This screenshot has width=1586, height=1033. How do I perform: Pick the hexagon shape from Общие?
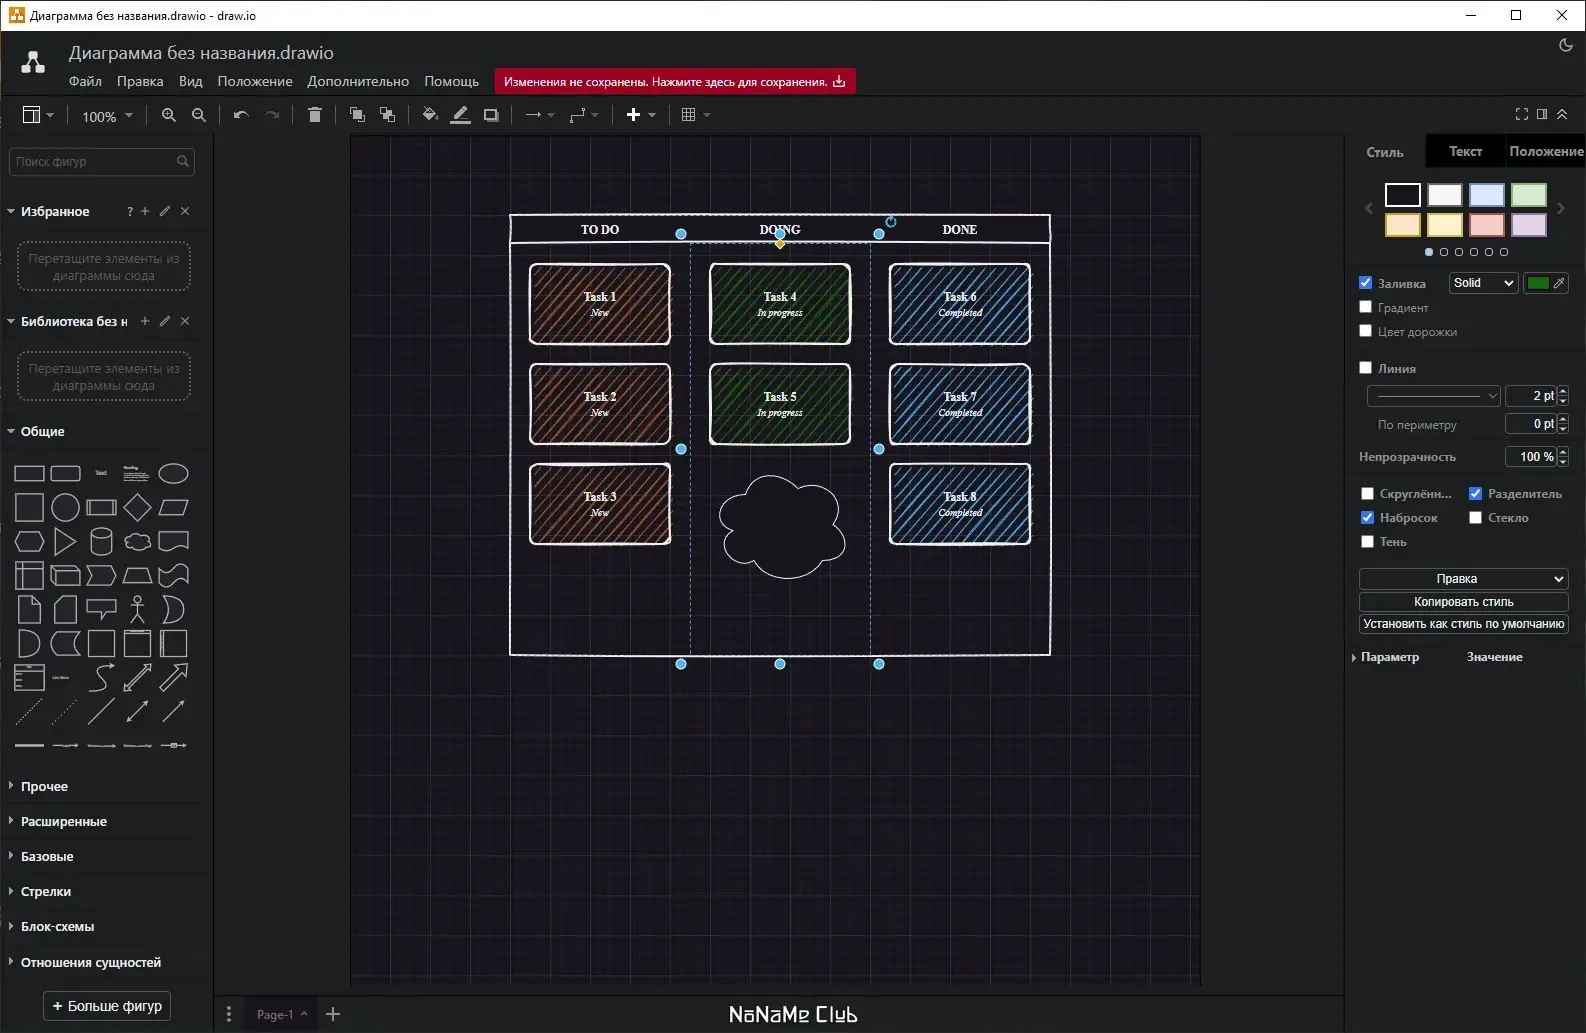tap(29, 541)
